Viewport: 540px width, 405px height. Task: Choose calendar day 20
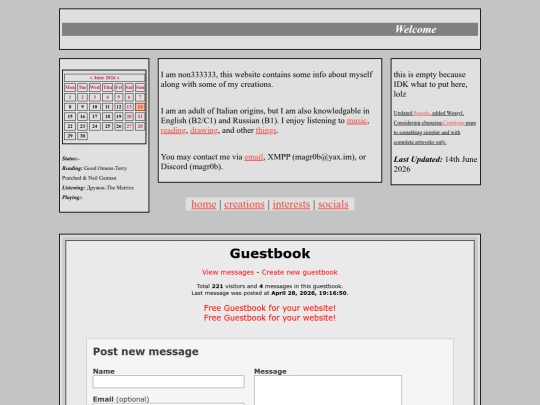[129, 116]
